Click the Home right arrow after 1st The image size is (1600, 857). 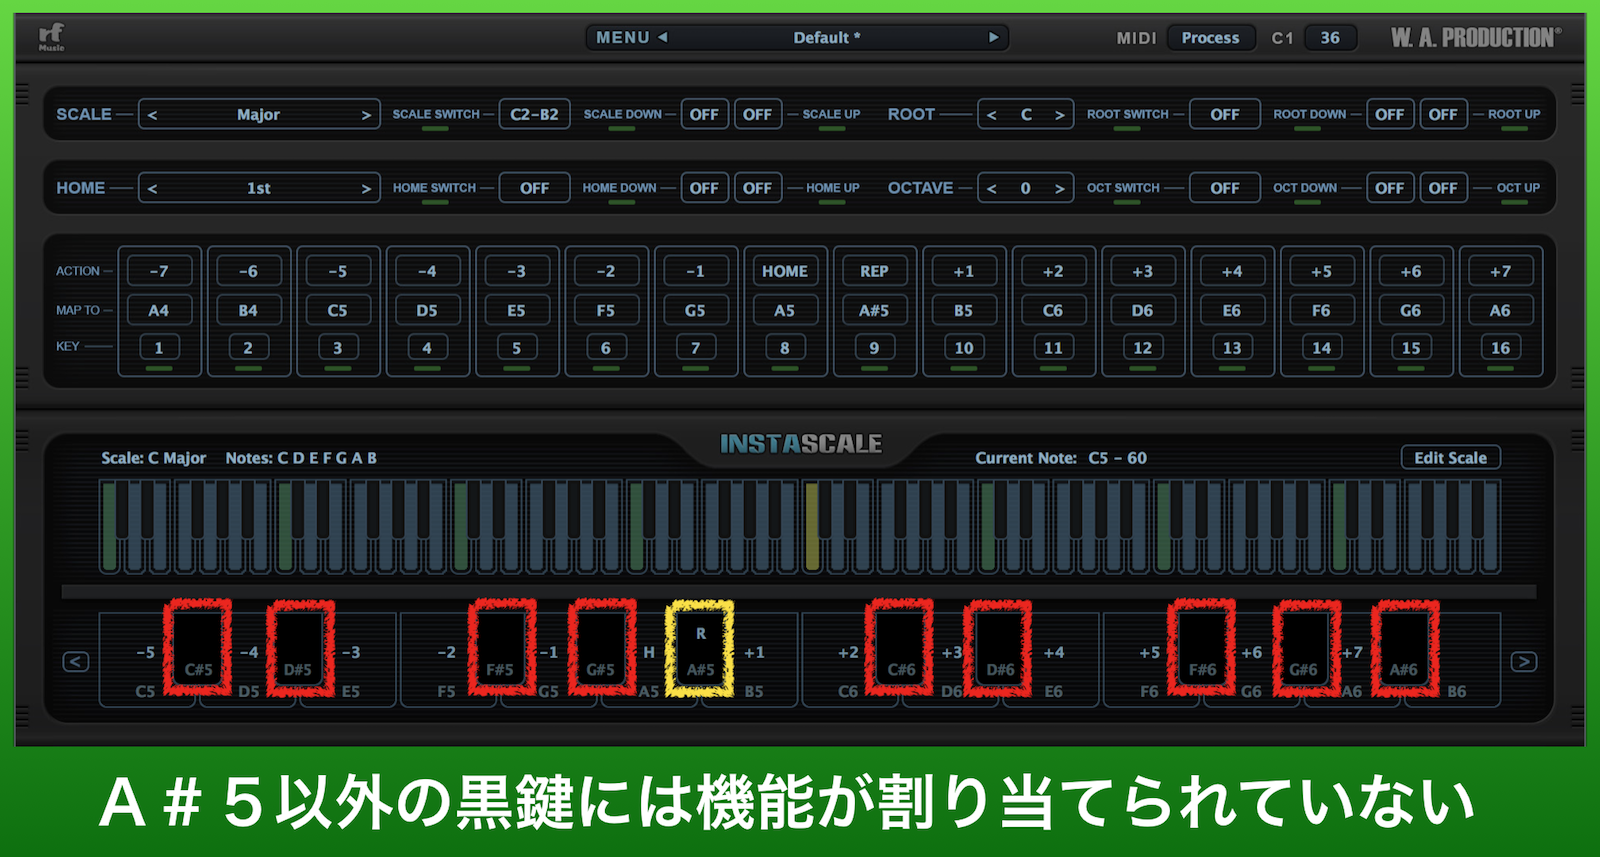tap(366, 188)
